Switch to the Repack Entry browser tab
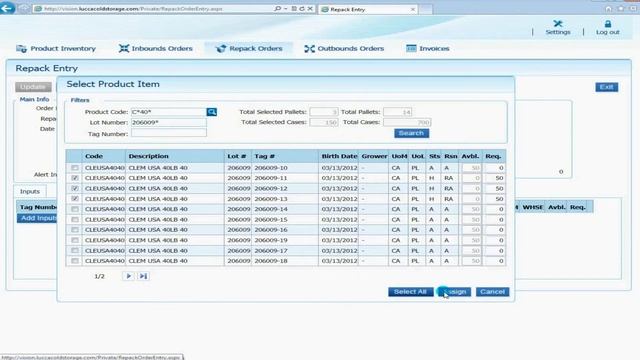The width and height of the screenshot is (640, 360). 368,9
